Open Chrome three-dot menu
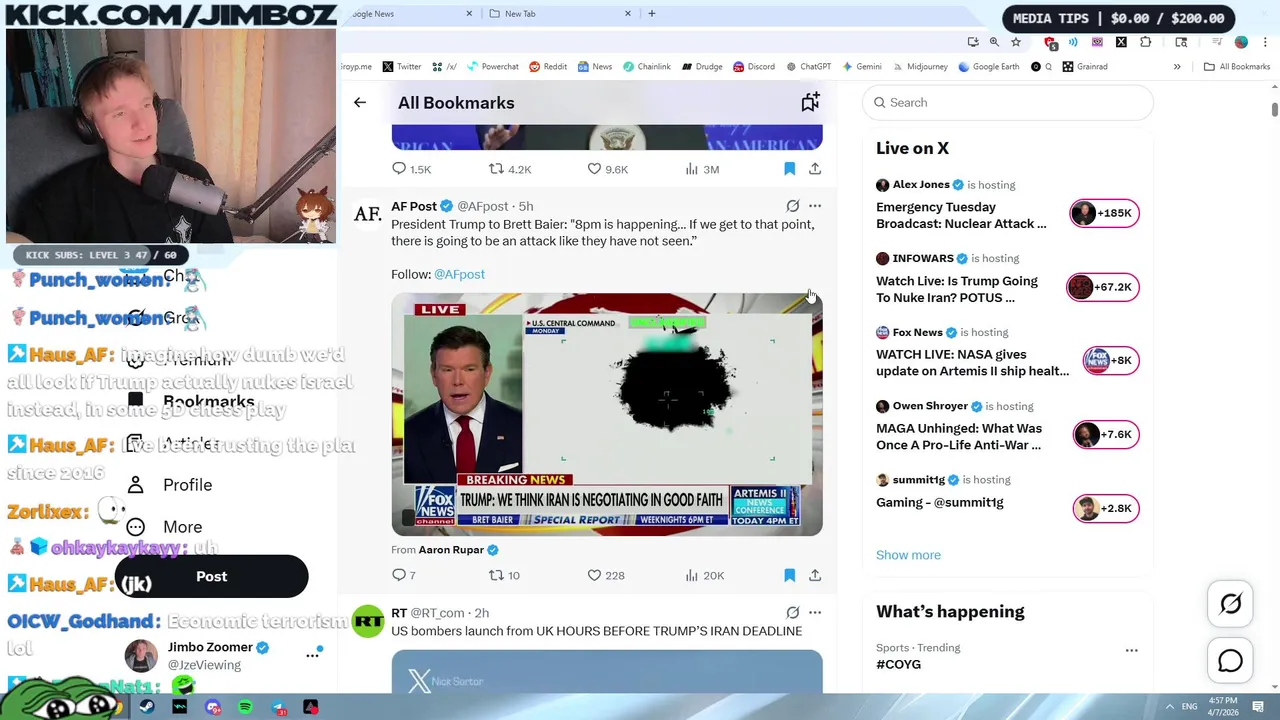1280x720 pixels. click(x=1265, y=42)
